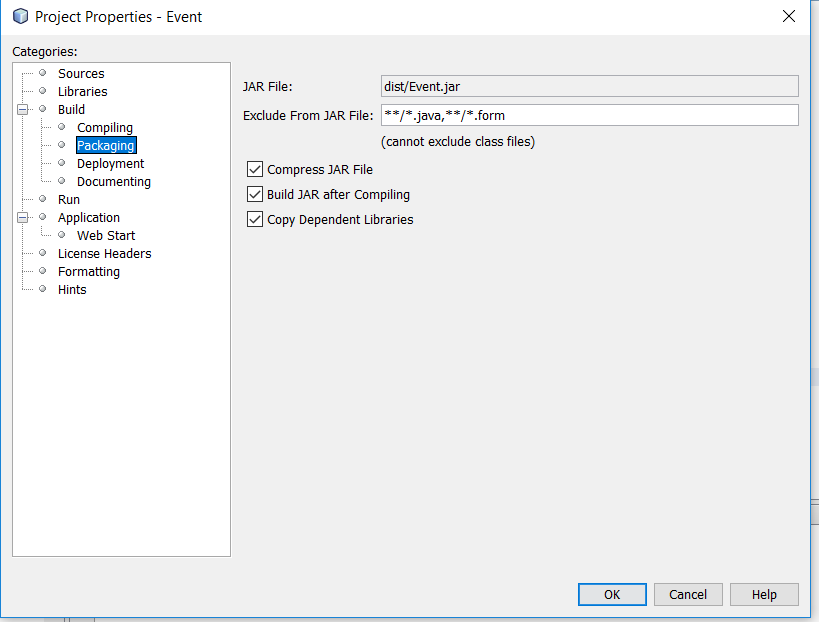The width and height of the screenshot is (819, 622).
Task: Open the Hints category
Action: click(x=72, y=290)
